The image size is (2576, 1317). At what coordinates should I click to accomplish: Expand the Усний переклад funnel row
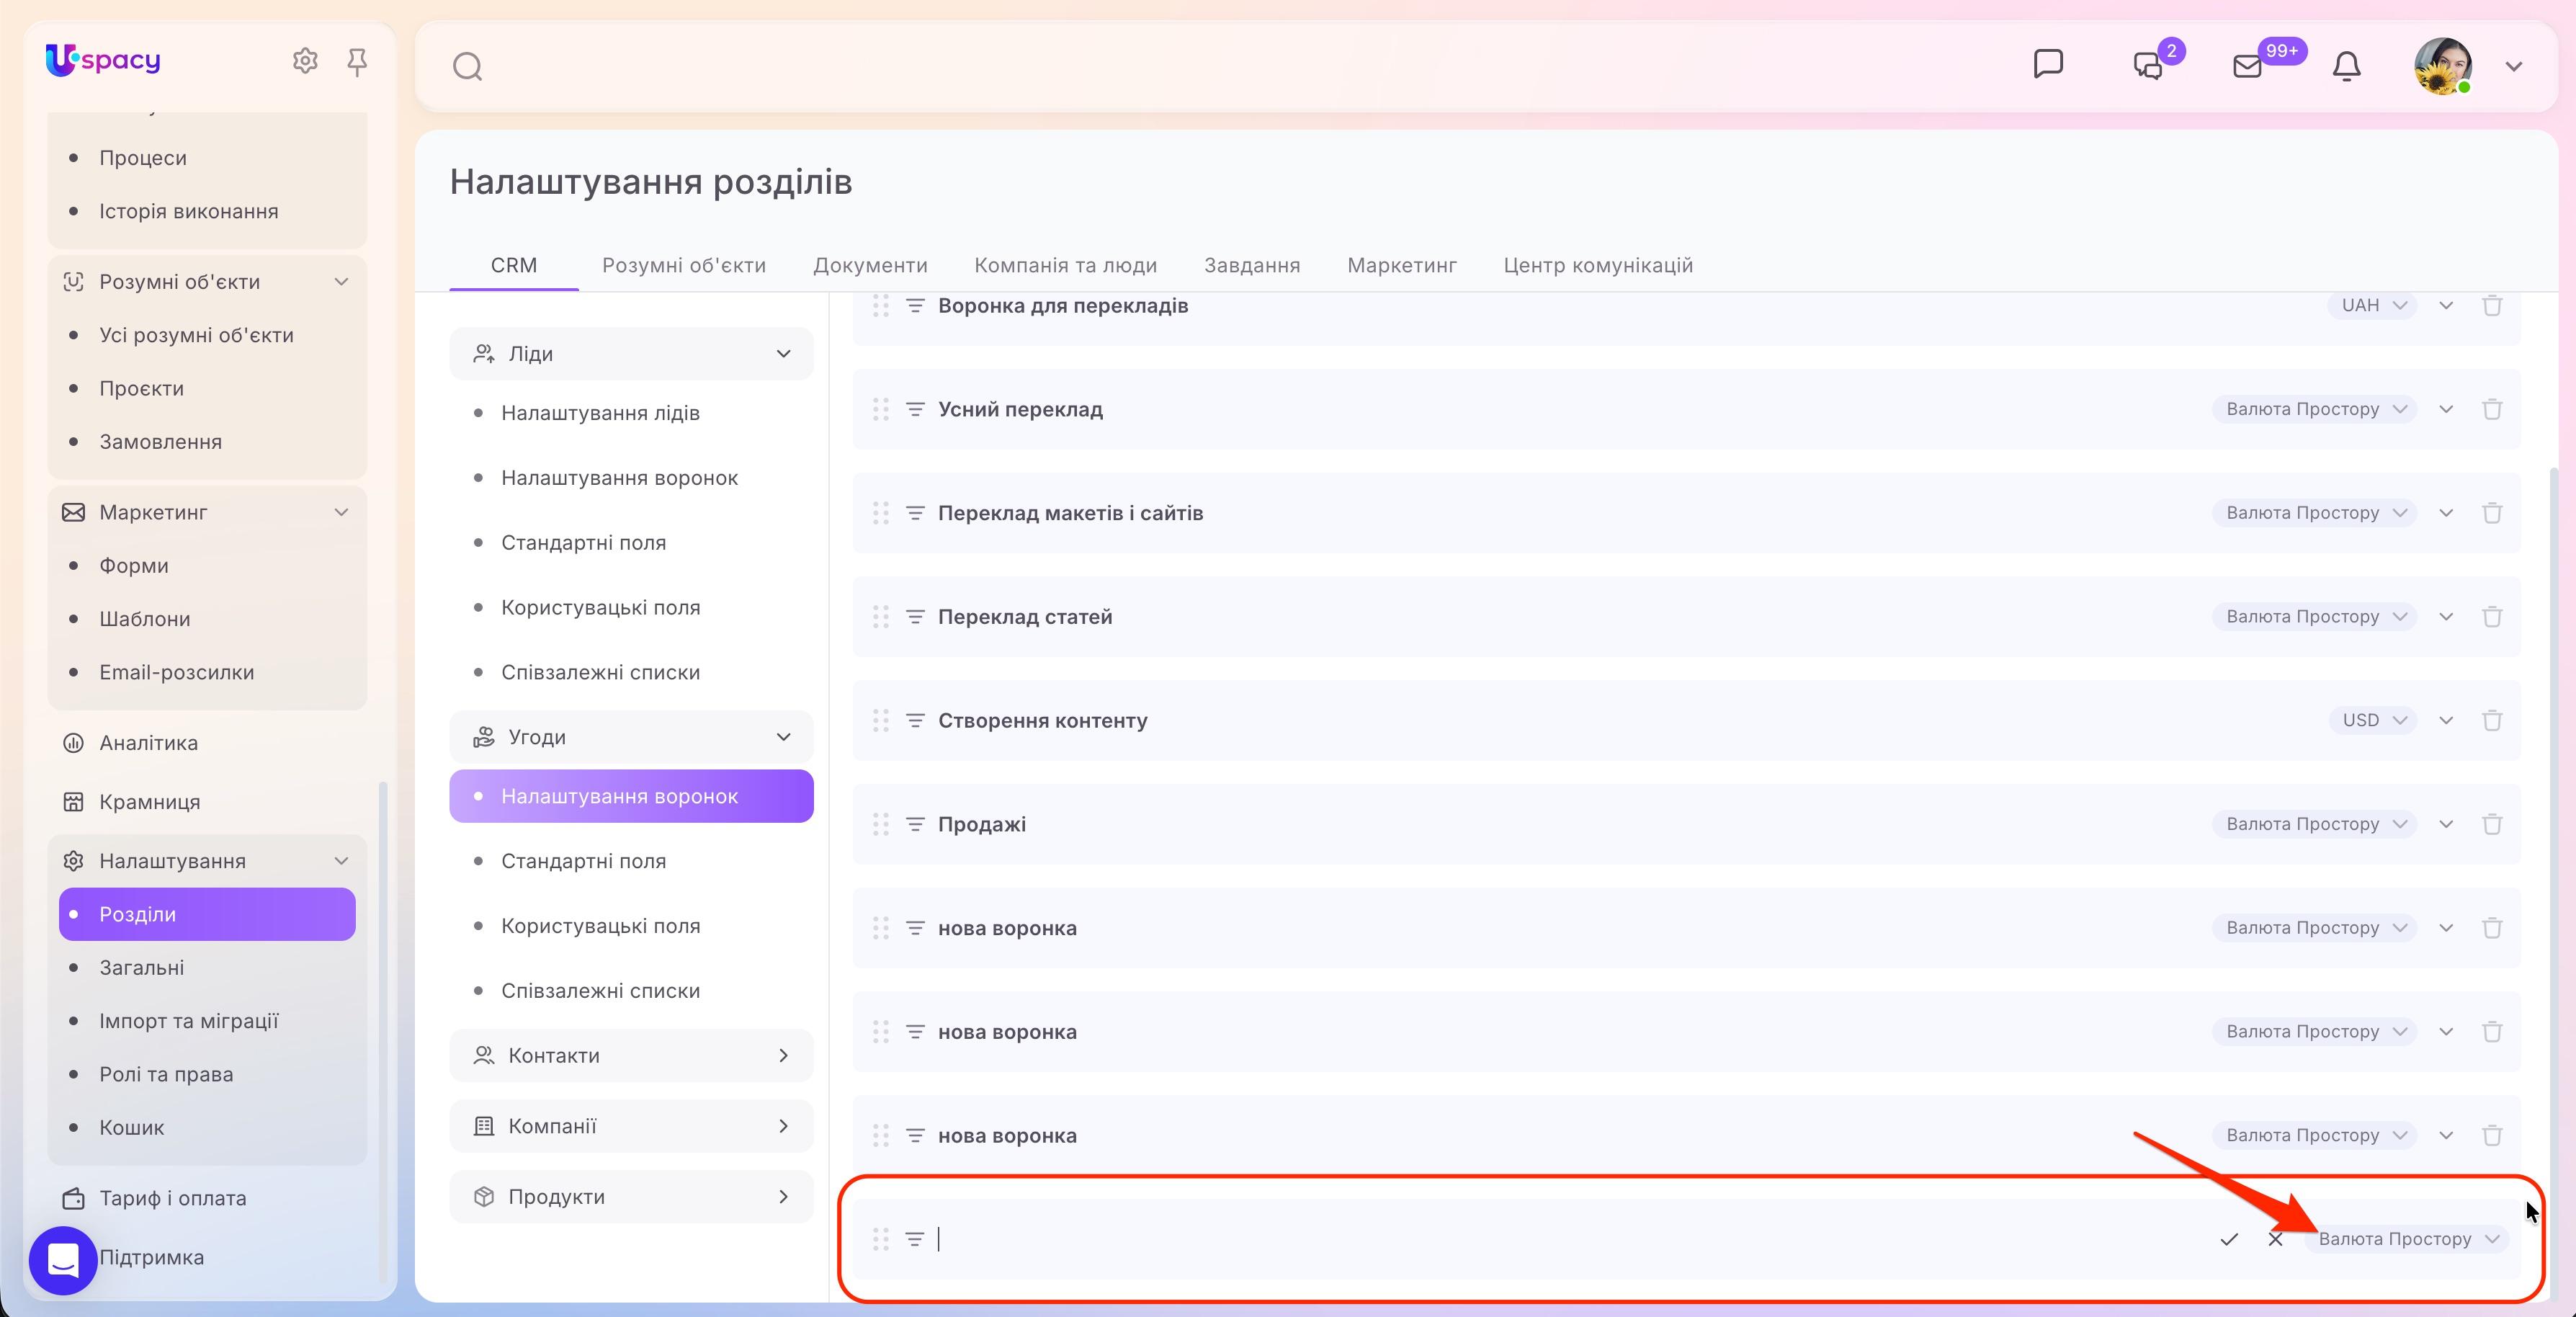[x=2446, y=409]
